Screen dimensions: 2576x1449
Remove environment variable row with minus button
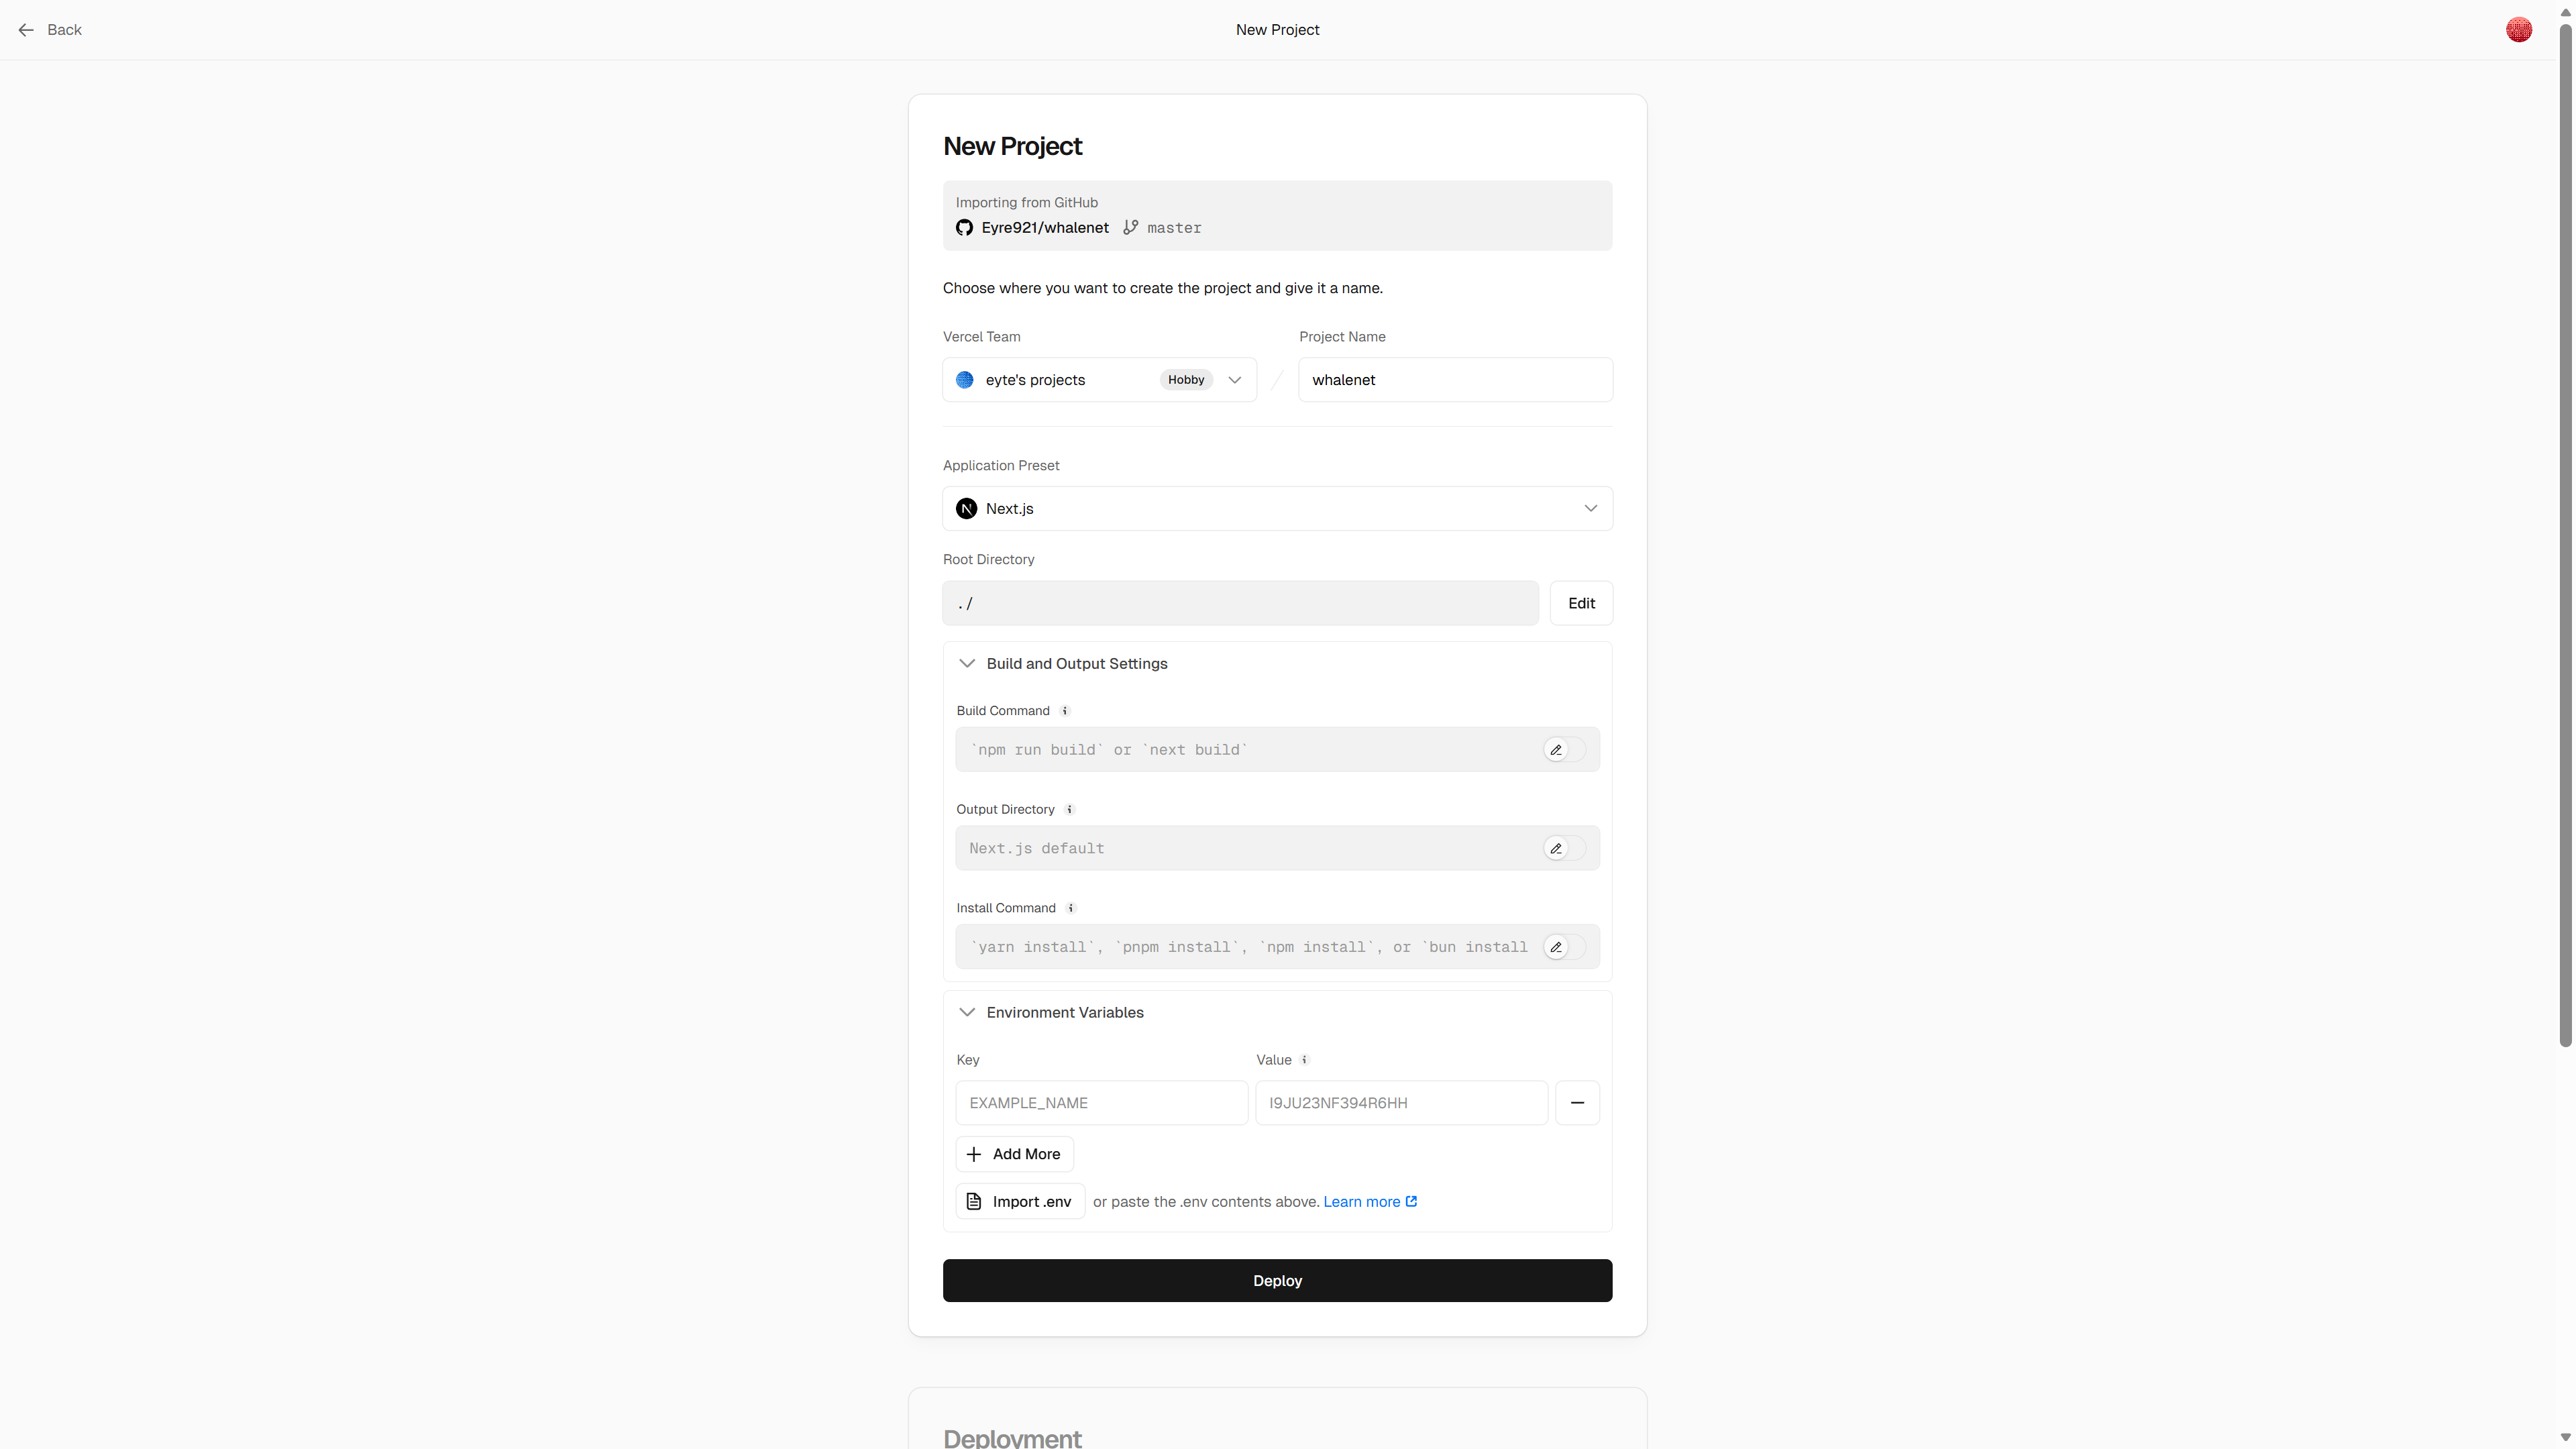pos(1577,1103)
